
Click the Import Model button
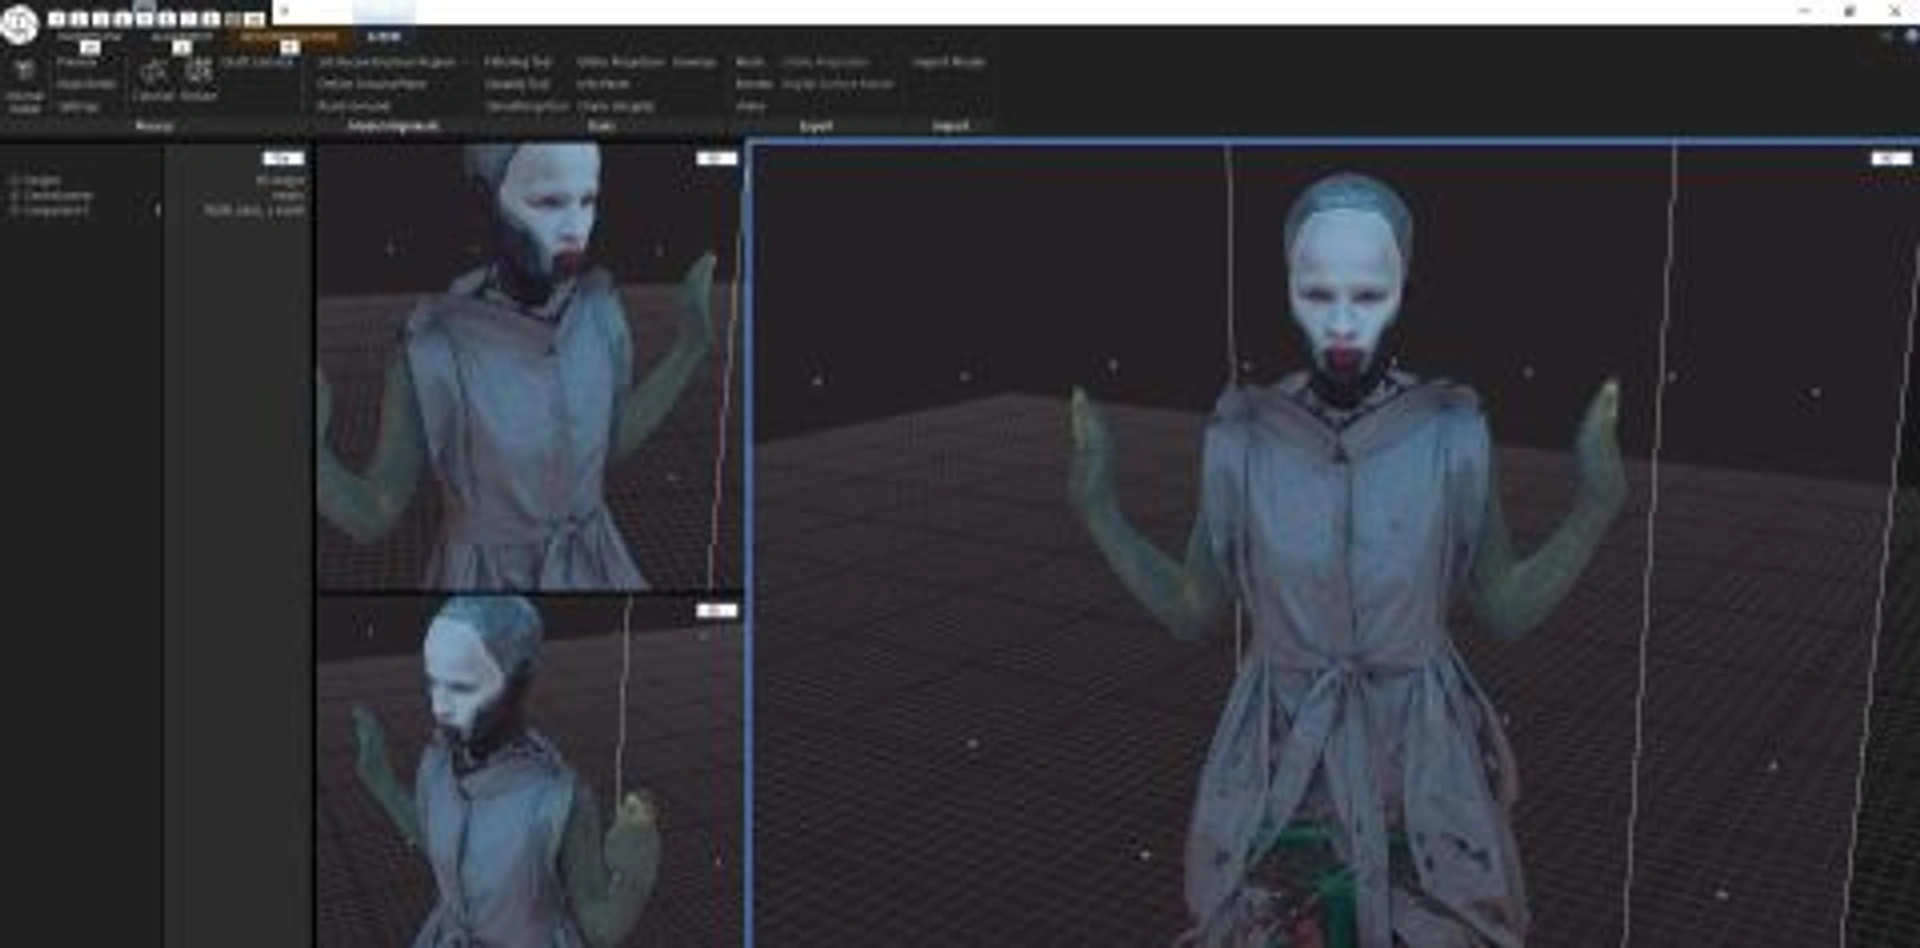pyautogui.click(x=948, y=62)
